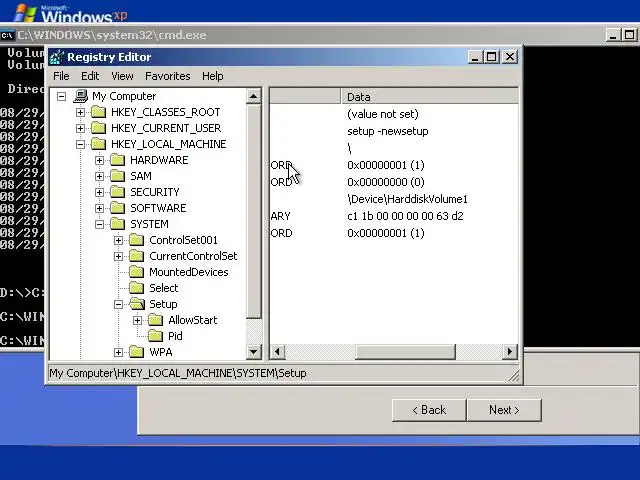The width and height of the screenshot is (640, 480).
Task: Click the SAM folder icon
Action: click(x=118, y=176)
